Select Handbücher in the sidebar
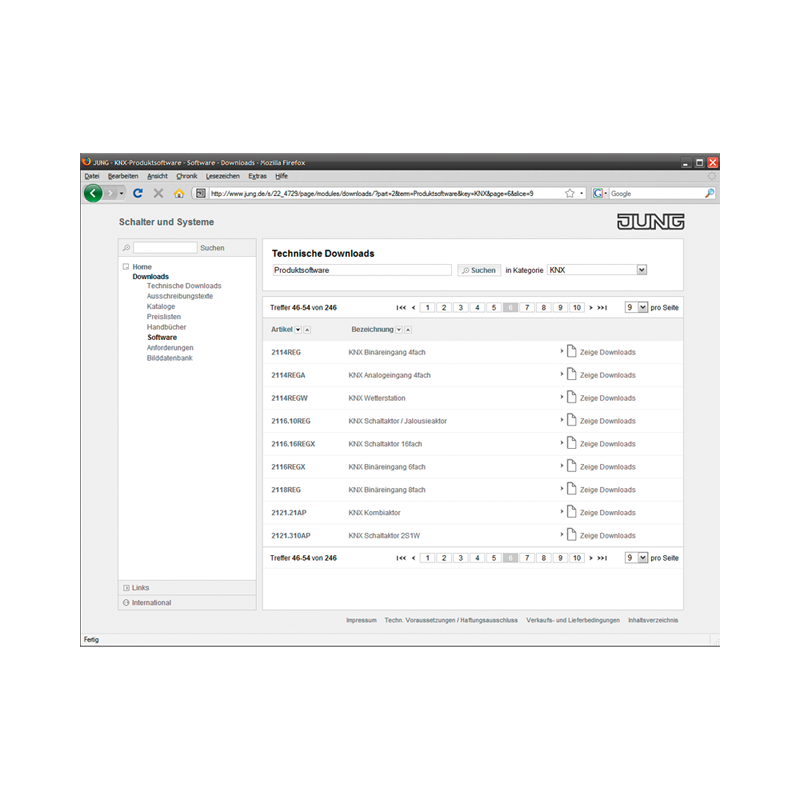 point(166,327)
